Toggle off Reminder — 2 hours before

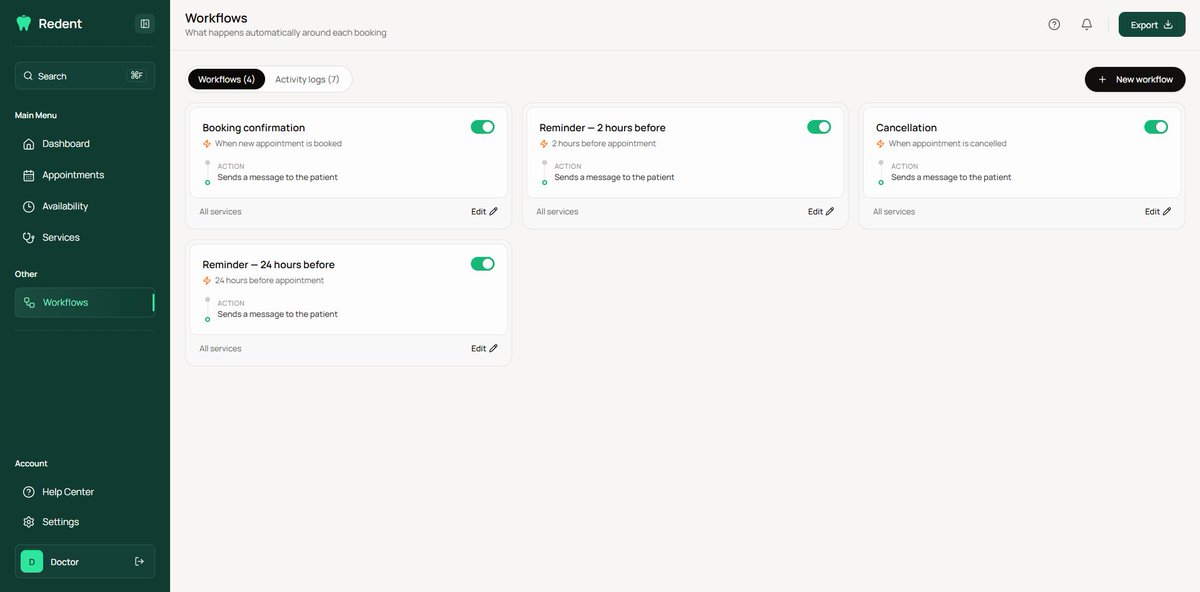point(819,127)
